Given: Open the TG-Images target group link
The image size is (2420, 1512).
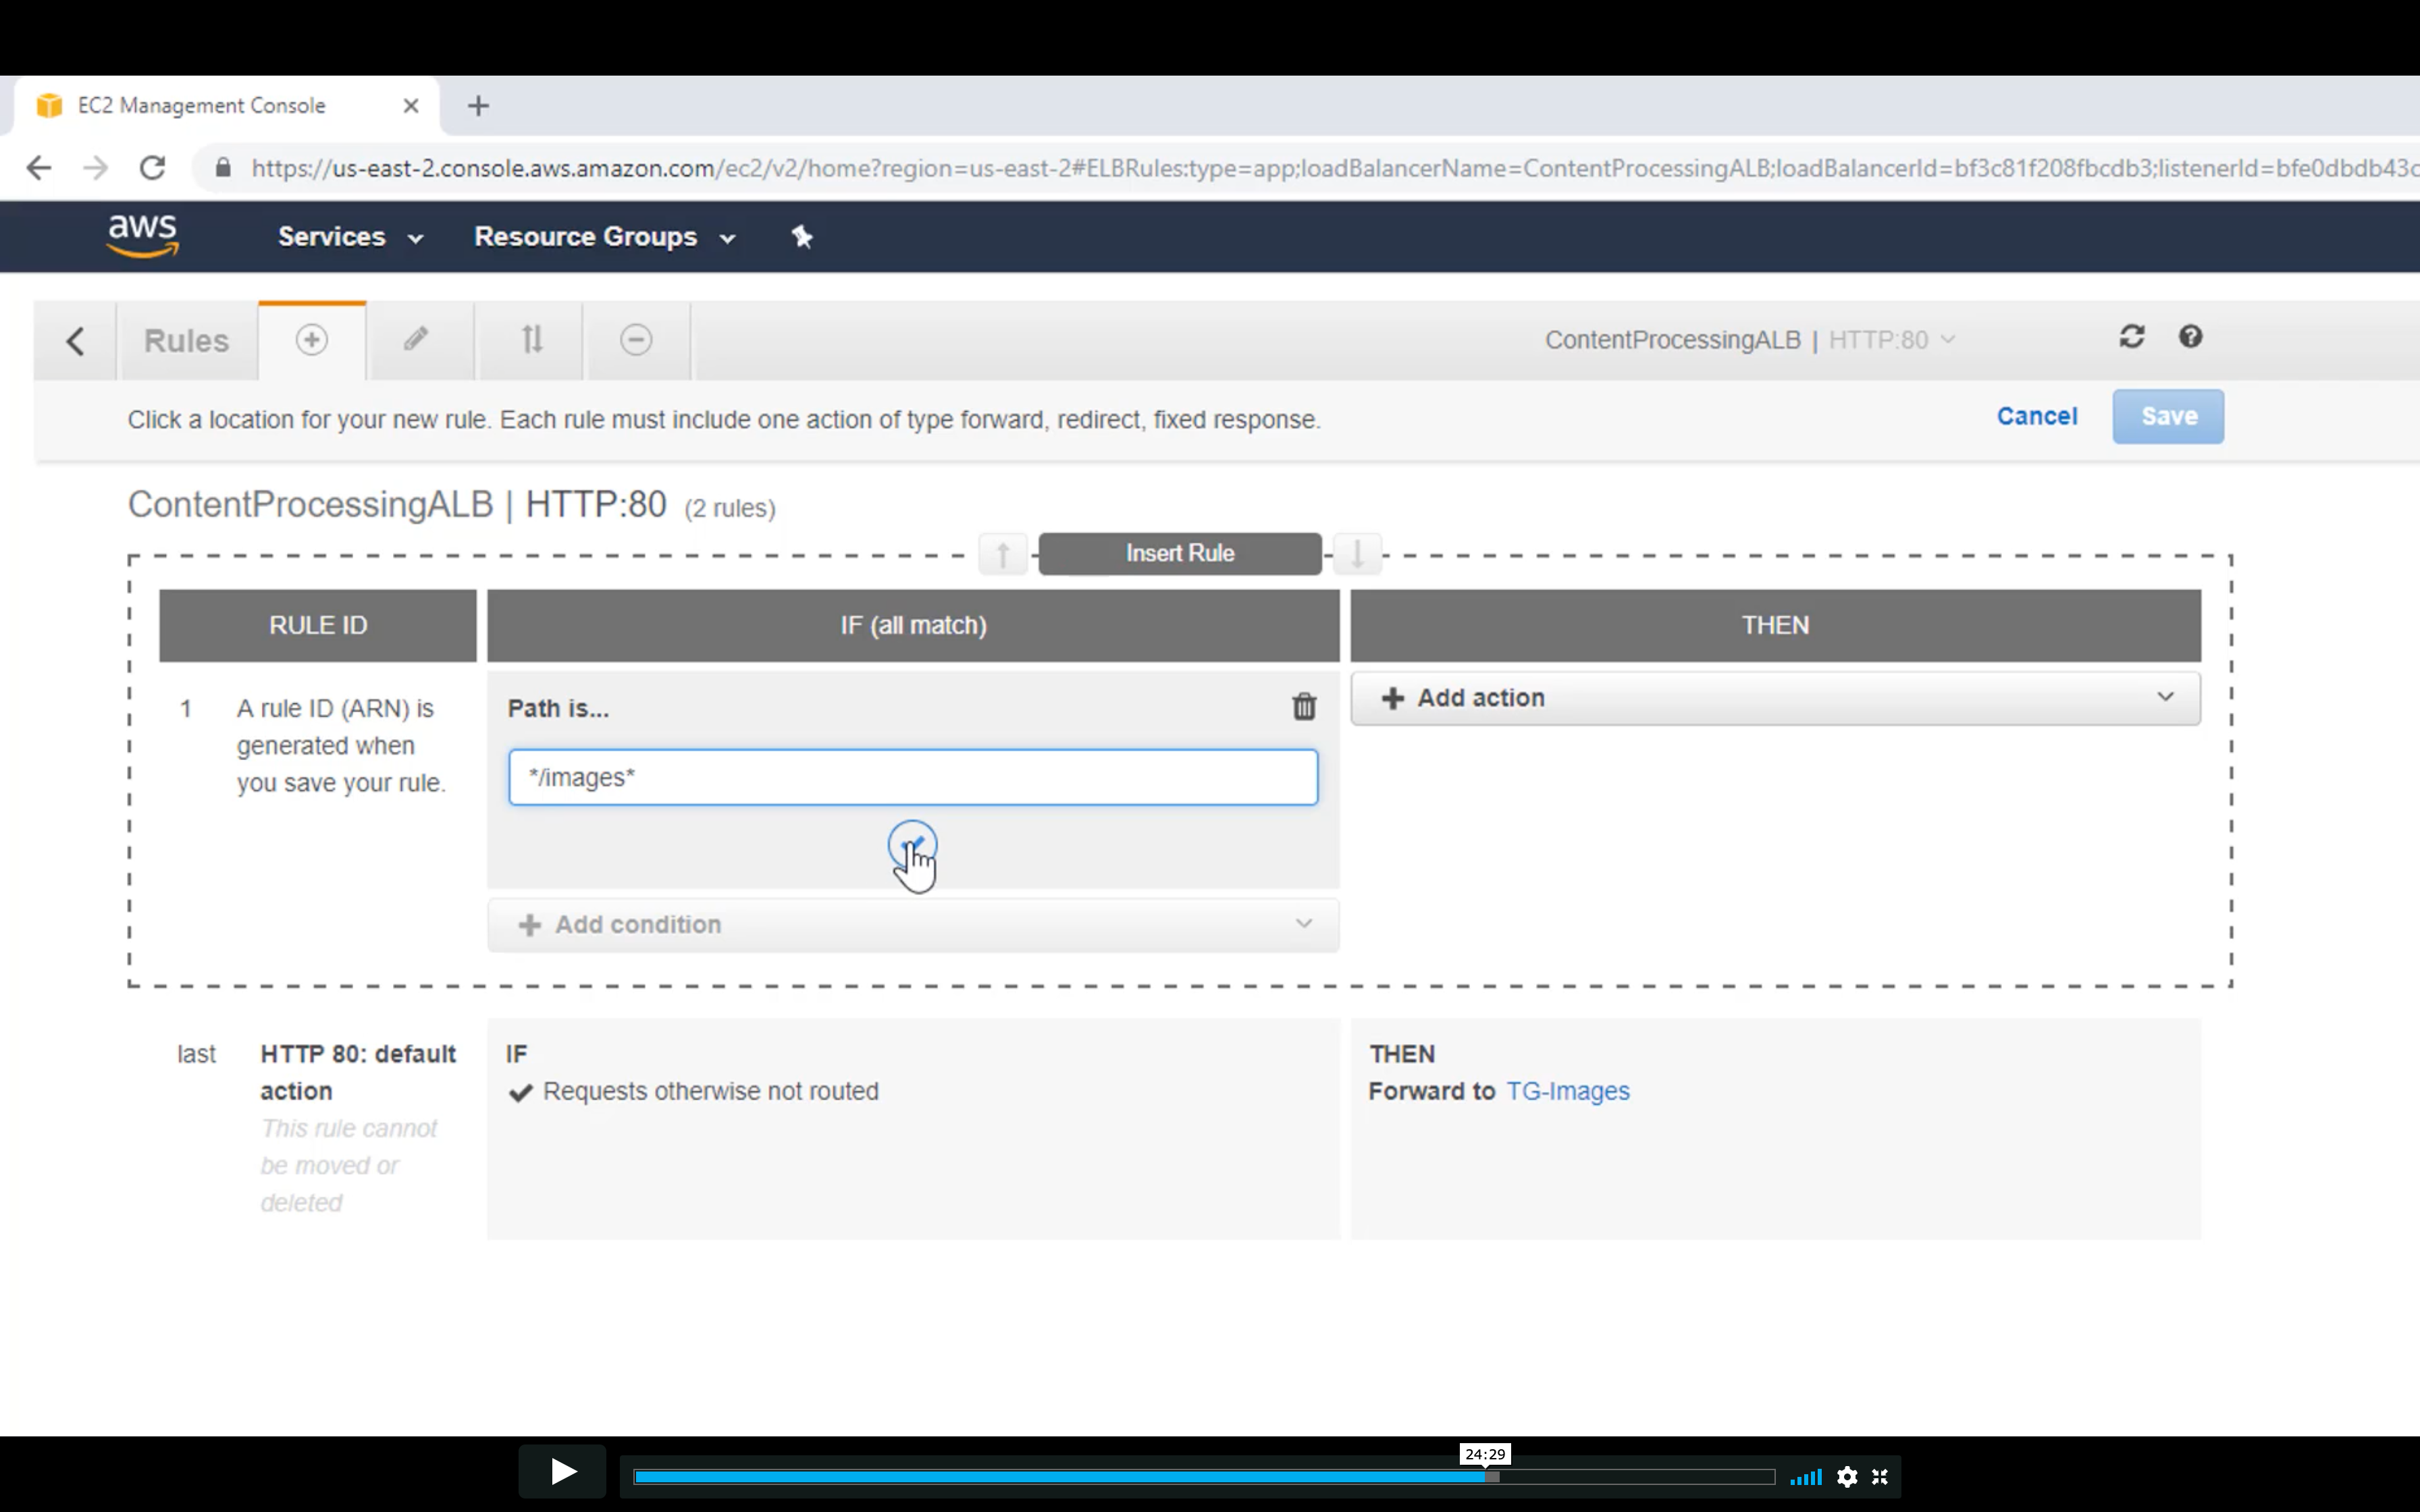Looking at the screenshot, I should pos(1567,1091).
